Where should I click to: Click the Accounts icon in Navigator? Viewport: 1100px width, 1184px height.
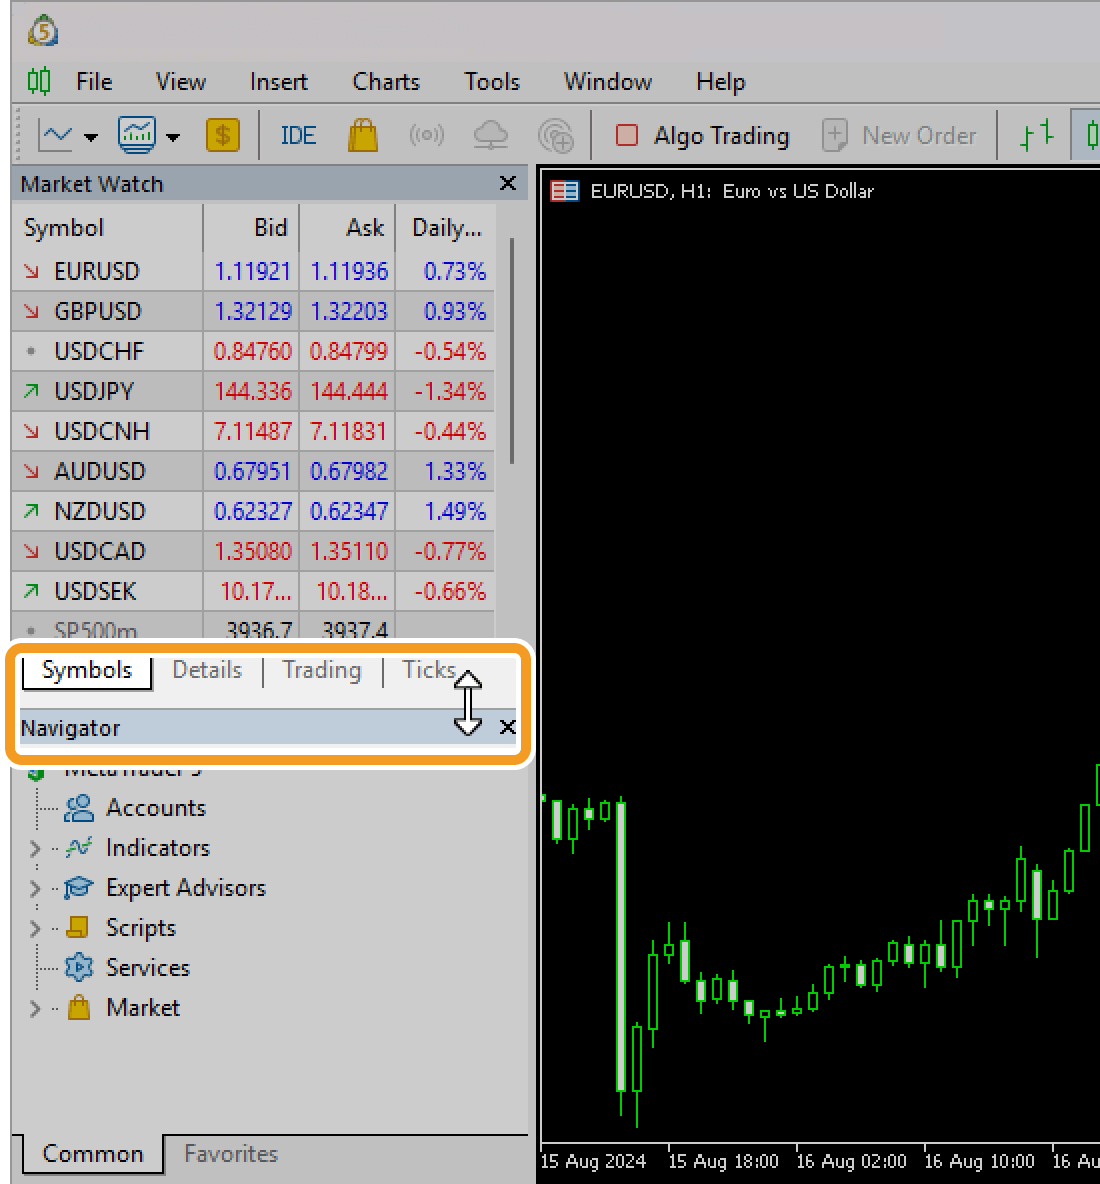pos(79,808)
